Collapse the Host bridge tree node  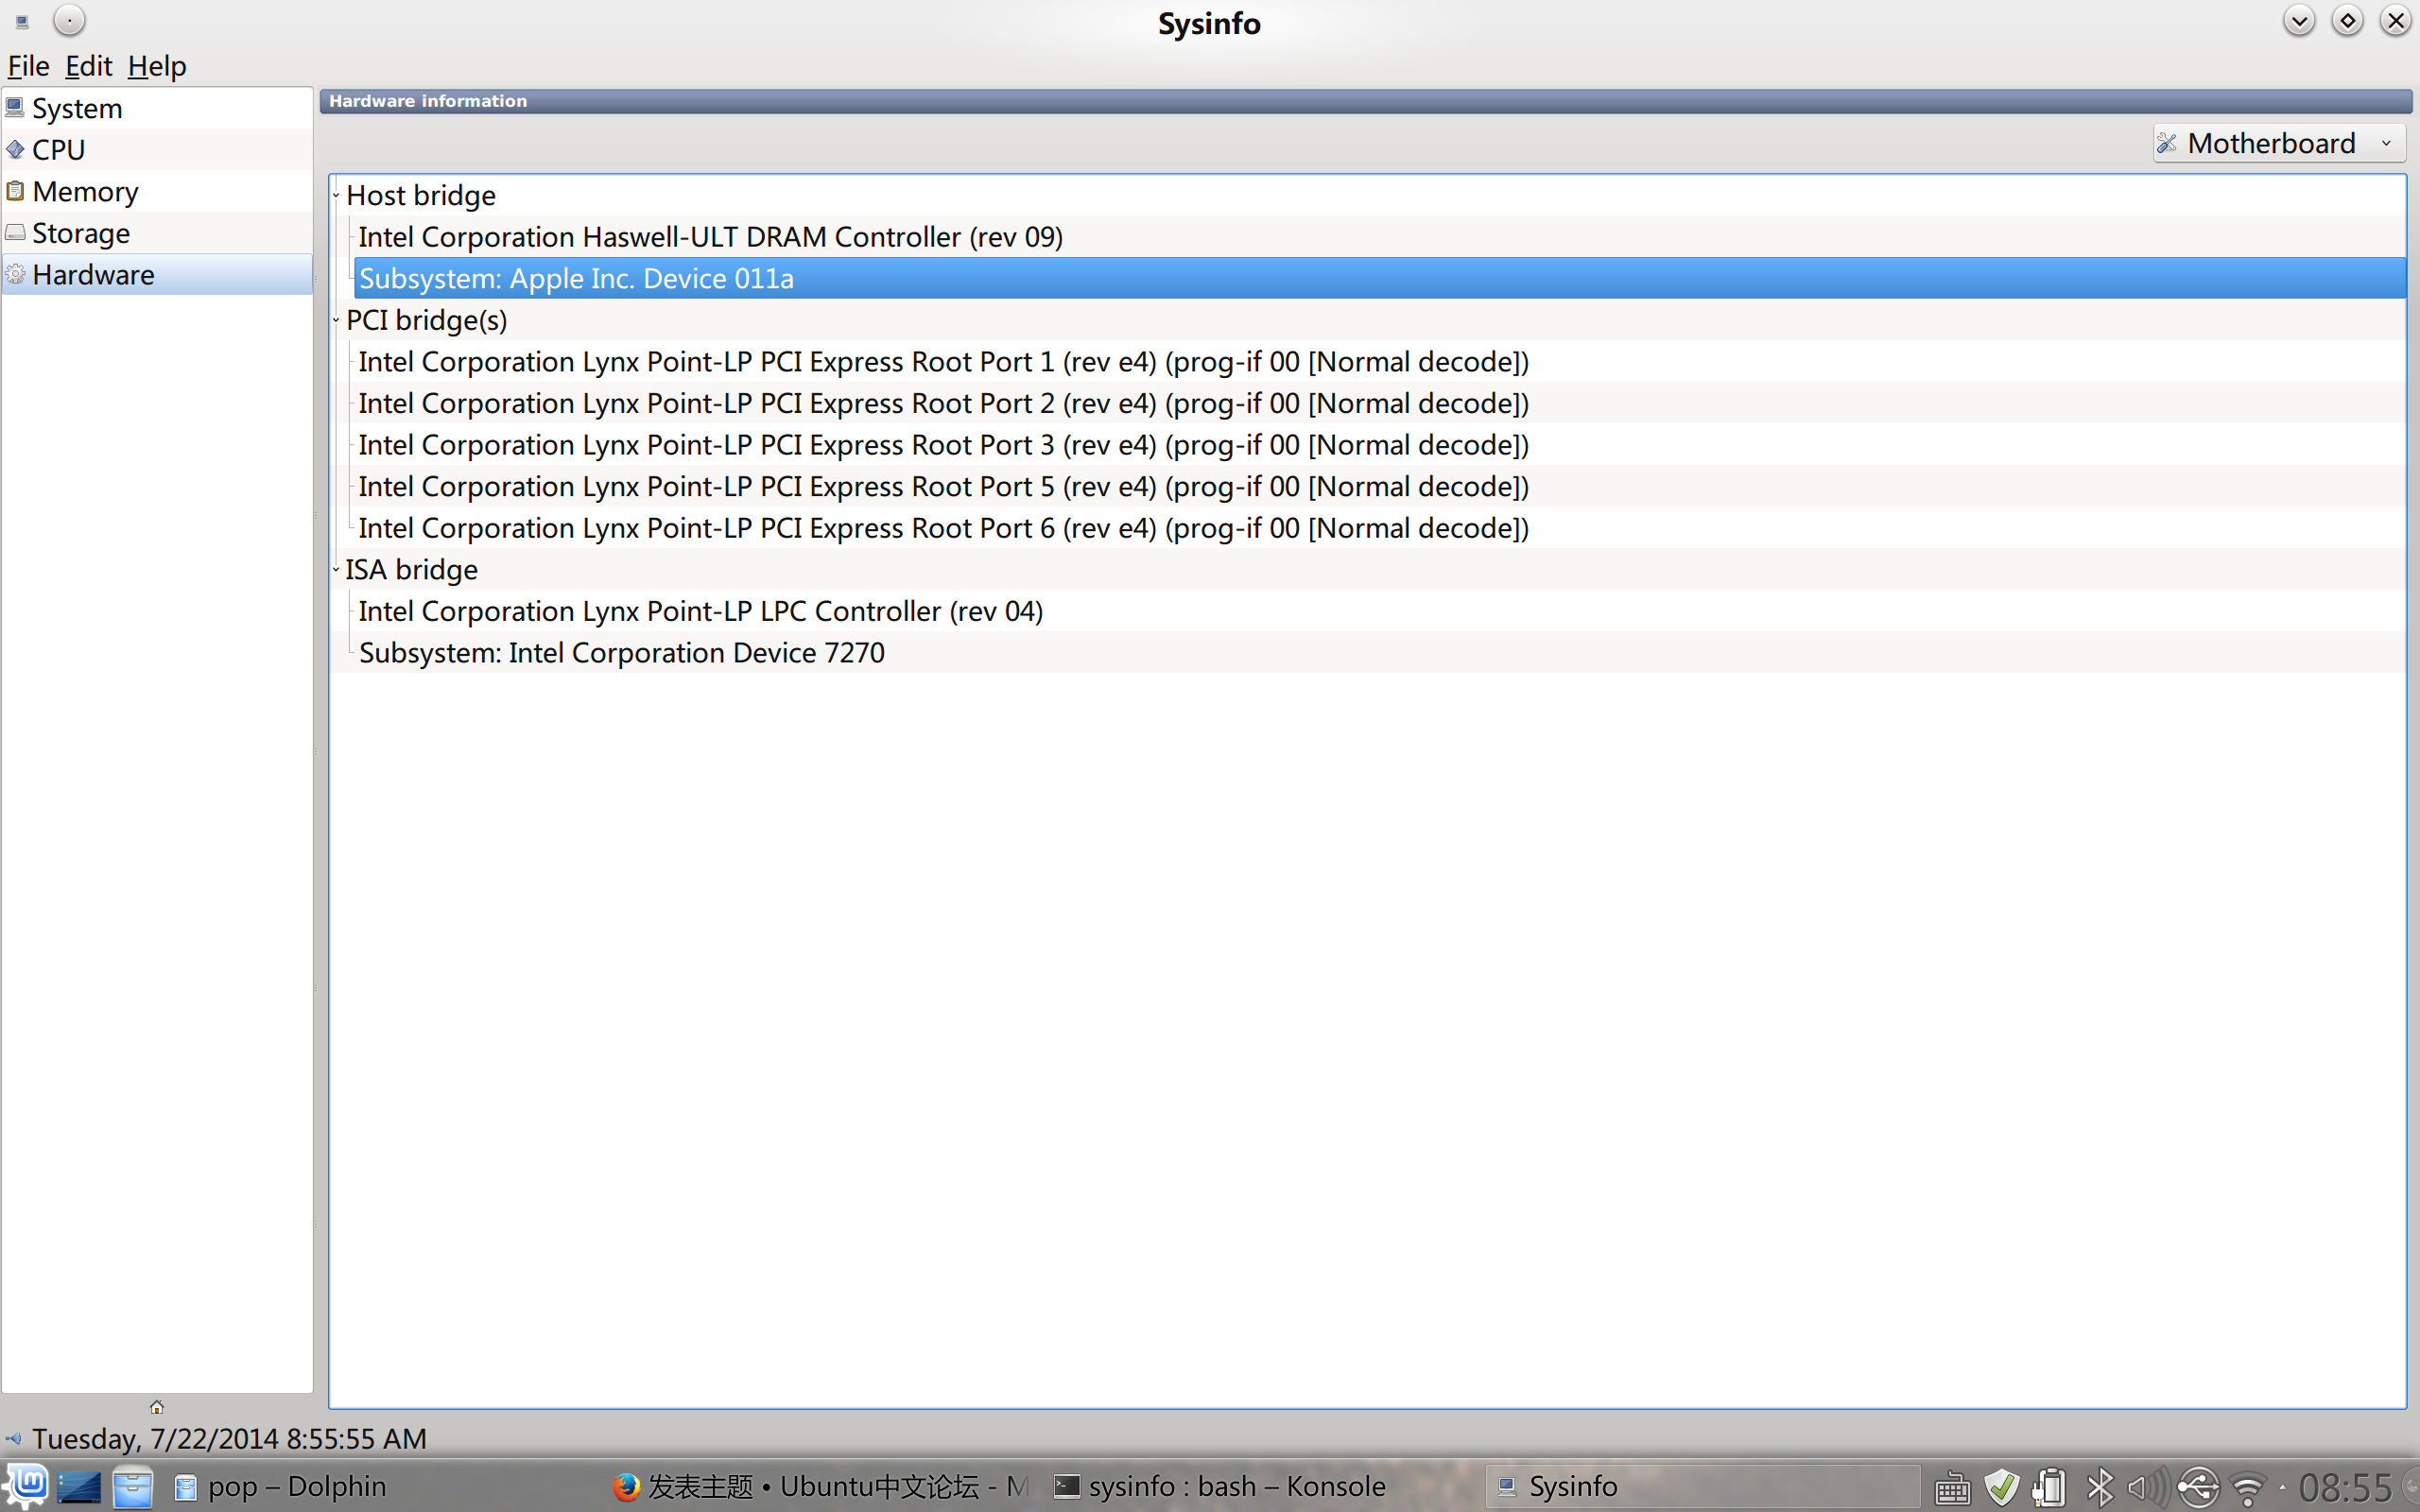pyautogui.click(x=337, y=196)
